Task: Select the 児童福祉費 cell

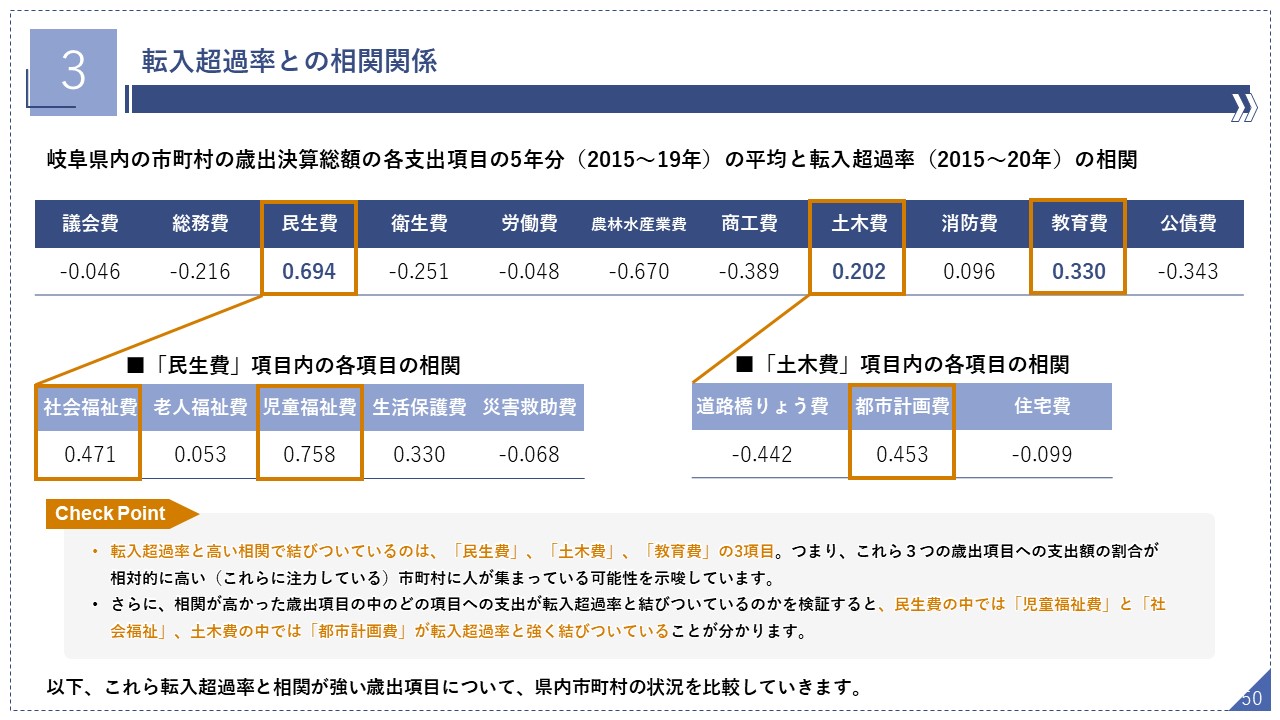Action: pyautogui.click(x=310, y=408)
